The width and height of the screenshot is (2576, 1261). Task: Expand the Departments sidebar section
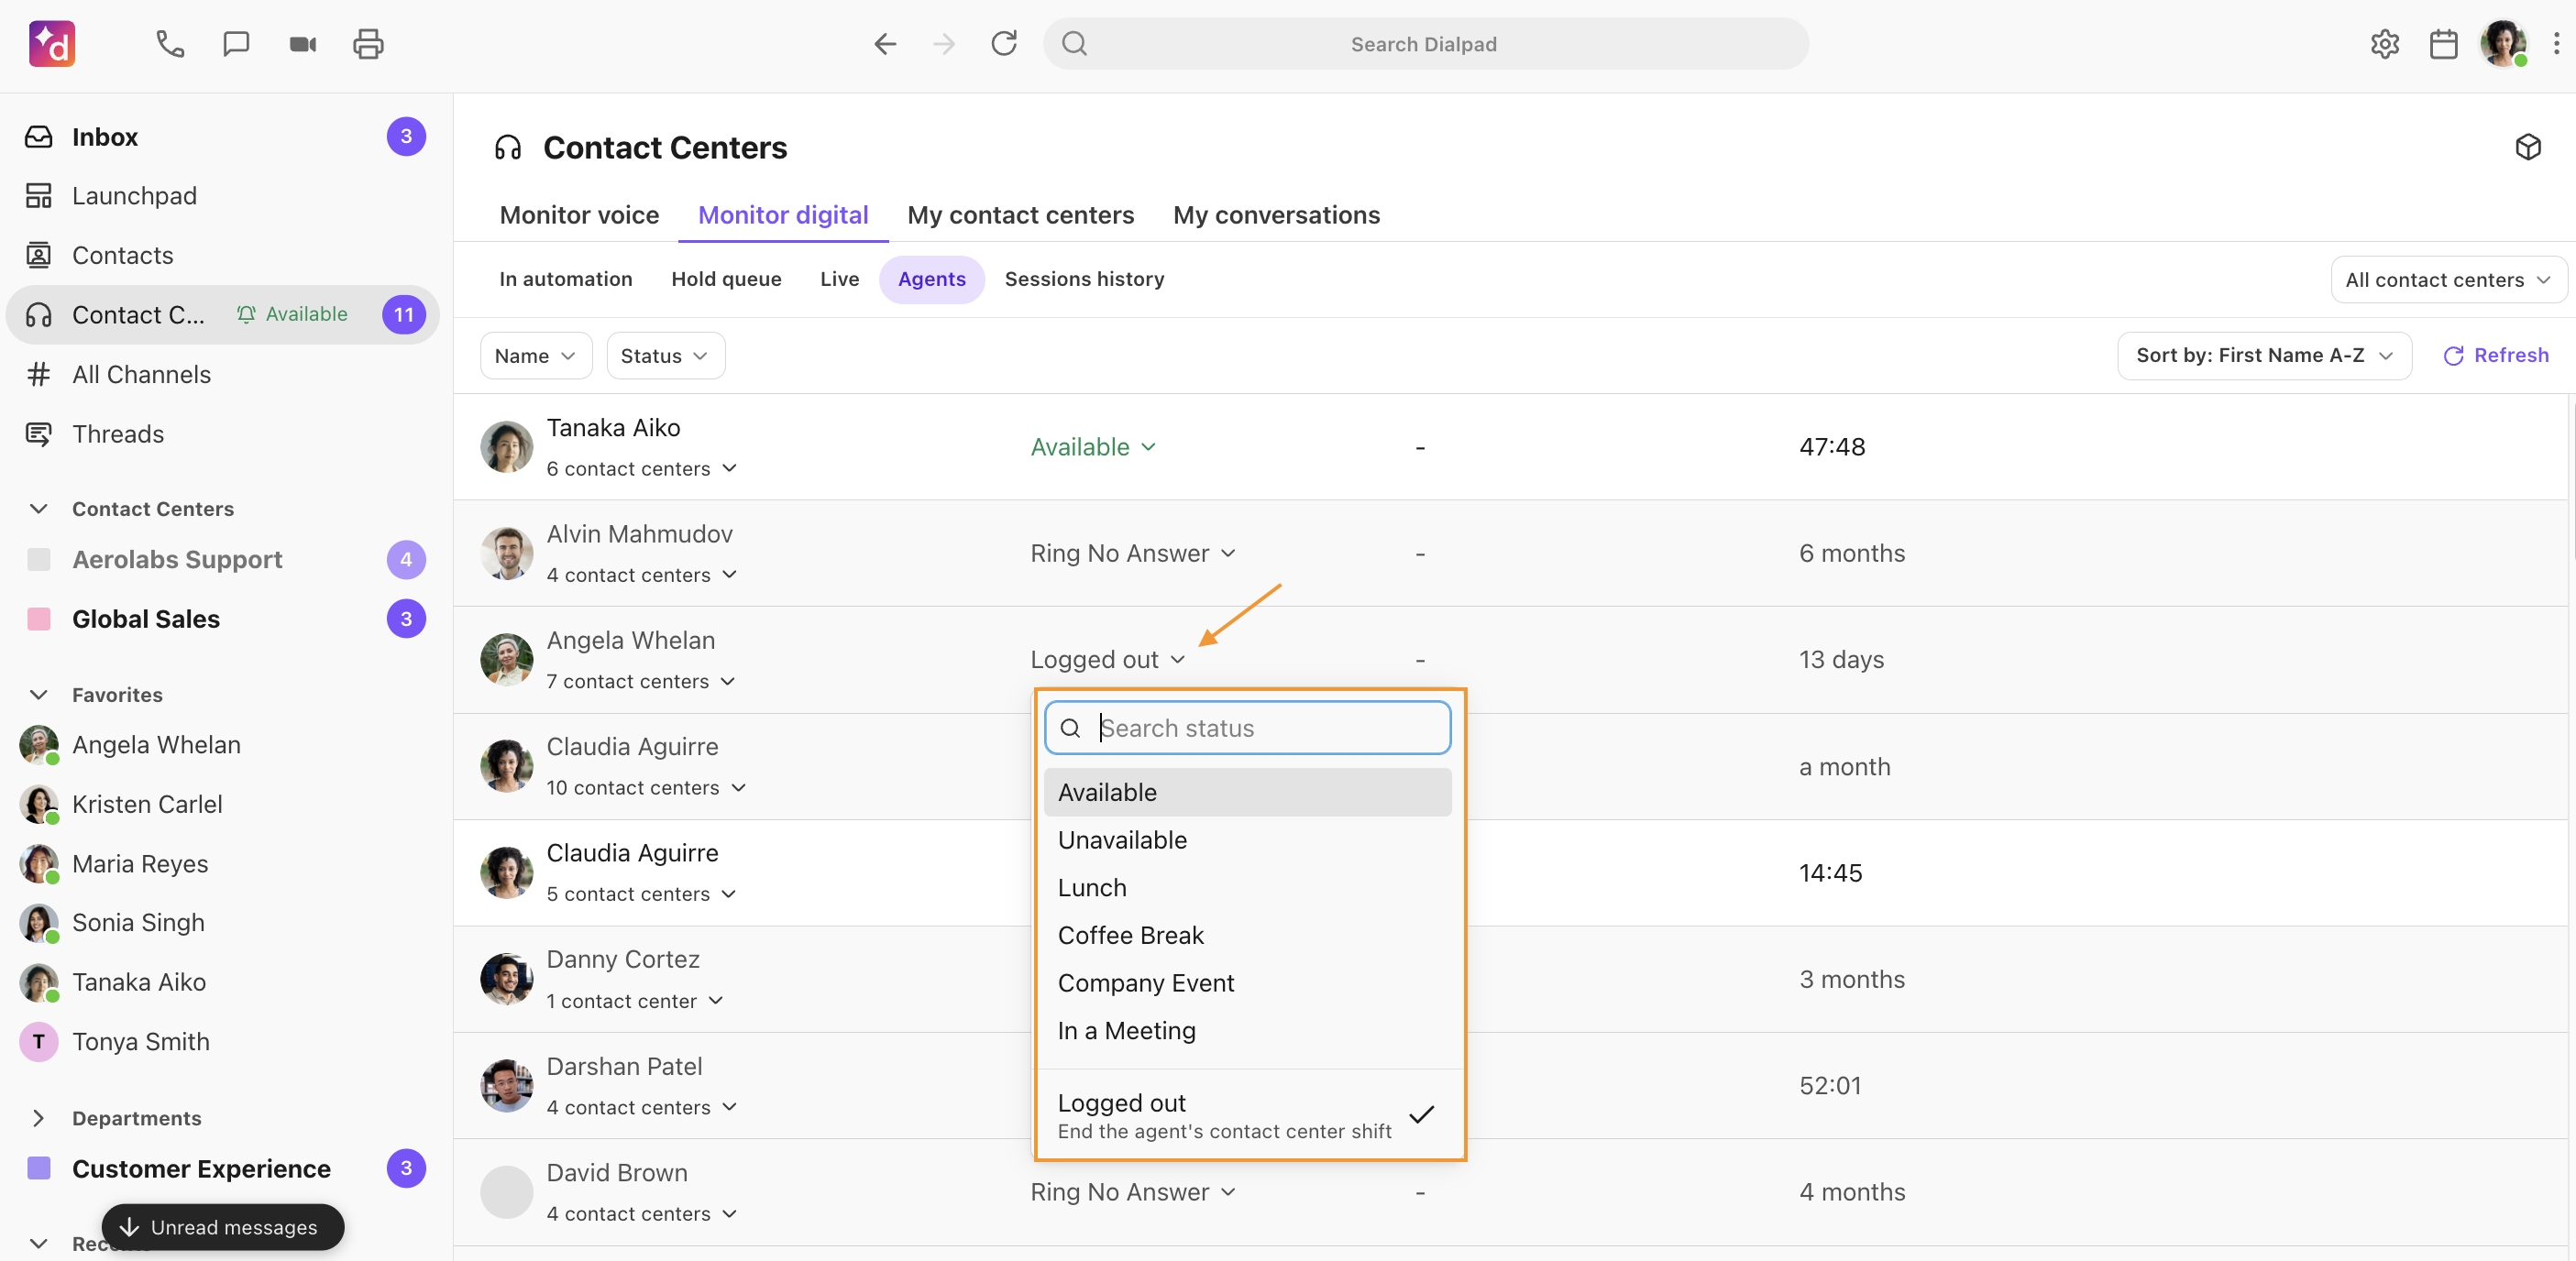[38, 1118]
